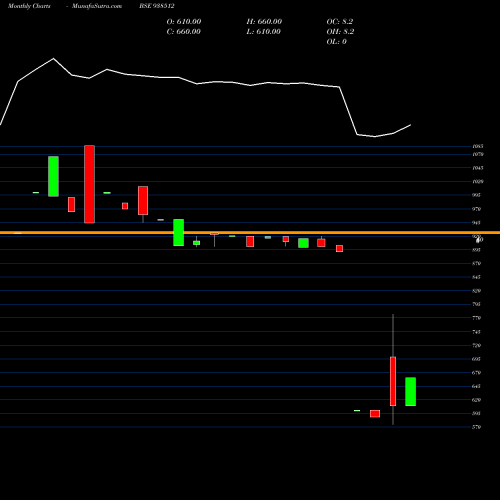The width and height of the screenshot is (500, 500).
Task: Click the 1070 price axis label
Action: point(478,154)
